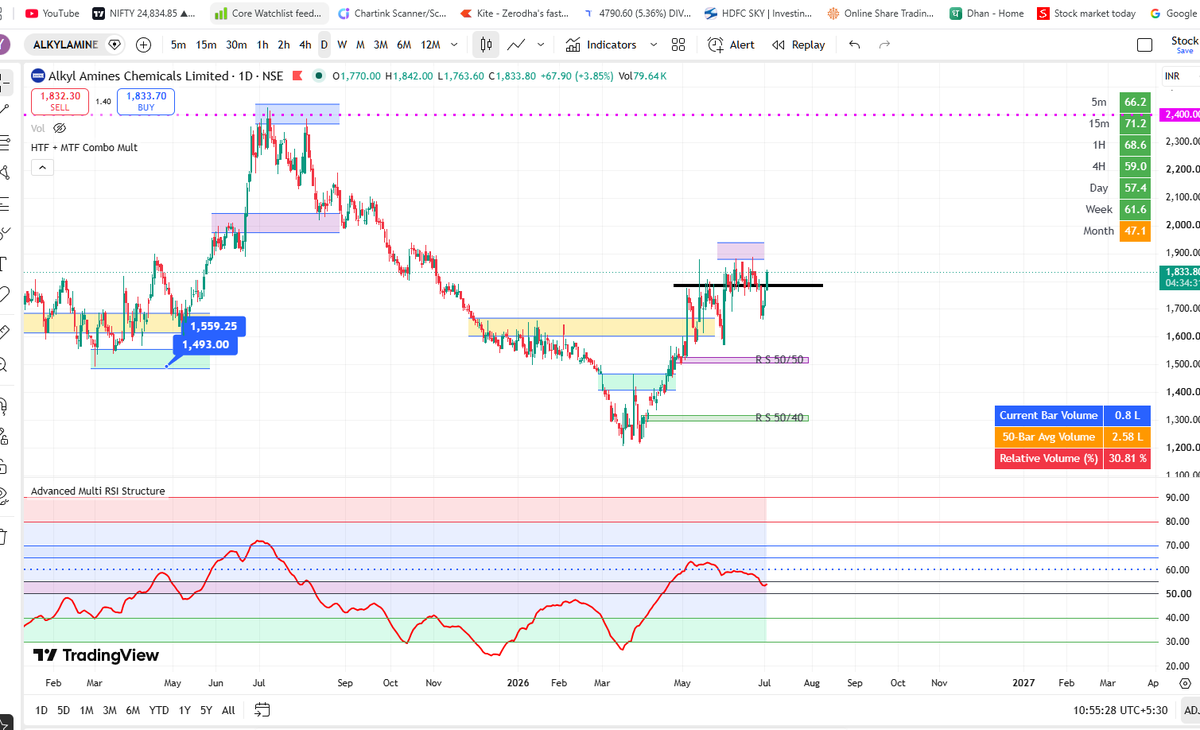Set date range to YTD
This screenshot has height=730, width=1200.
coord(158,710)
